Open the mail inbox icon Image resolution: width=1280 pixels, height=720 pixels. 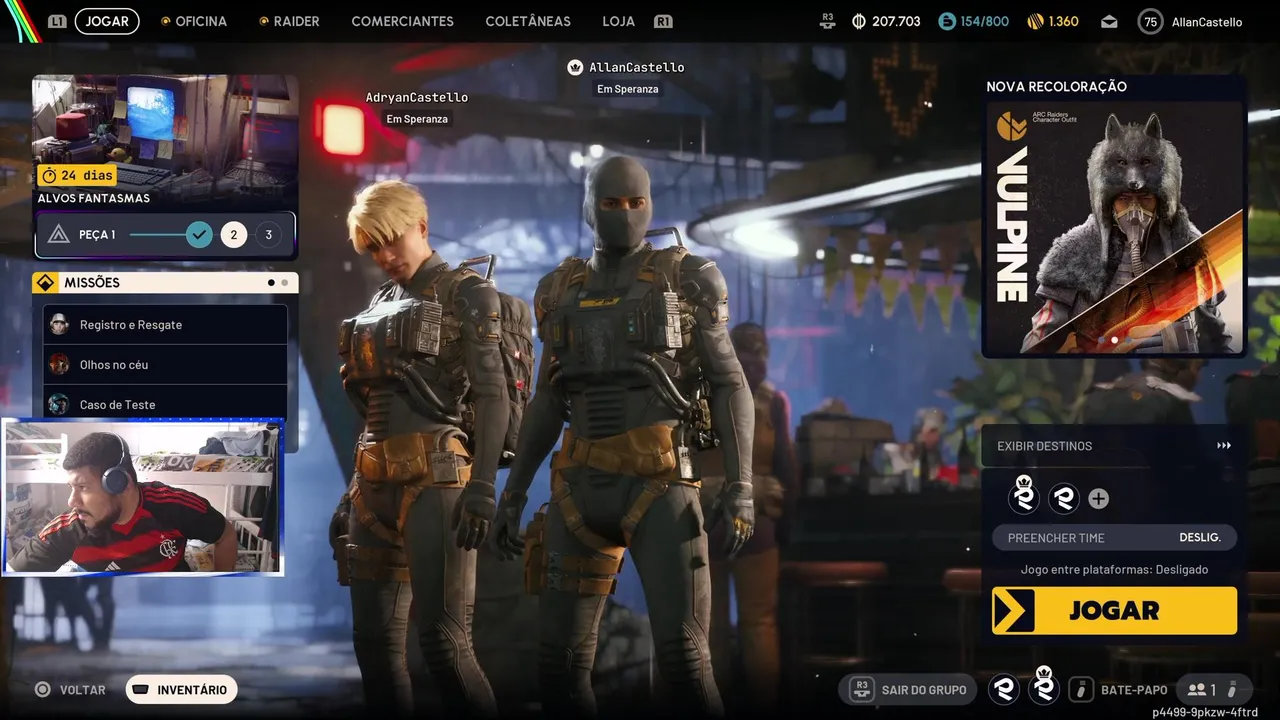click(x=1109, y=21)
